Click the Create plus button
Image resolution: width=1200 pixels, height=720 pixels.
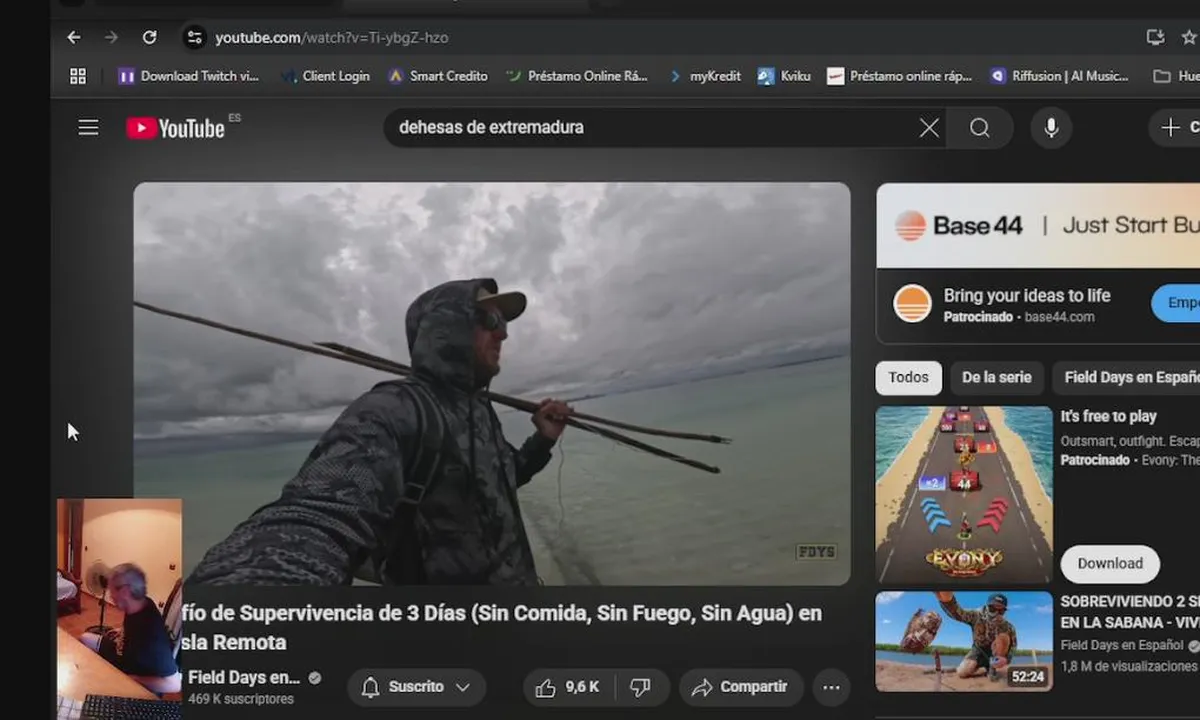[x=1175, y=127]
